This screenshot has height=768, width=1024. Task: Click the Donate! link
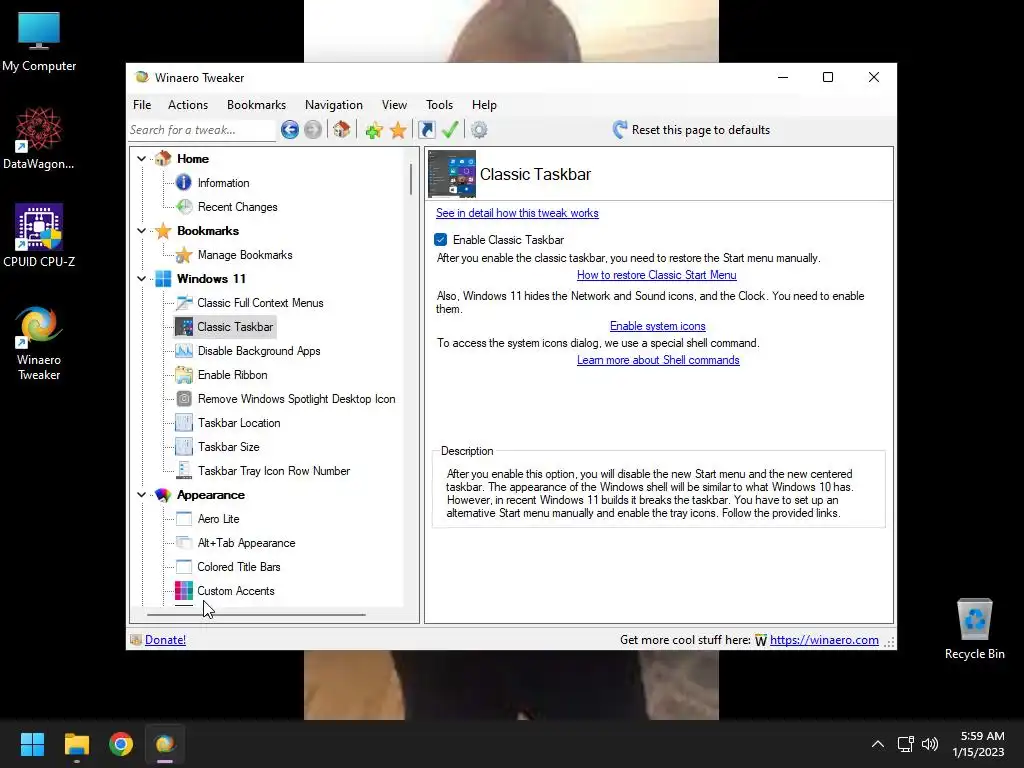(165, 640)
